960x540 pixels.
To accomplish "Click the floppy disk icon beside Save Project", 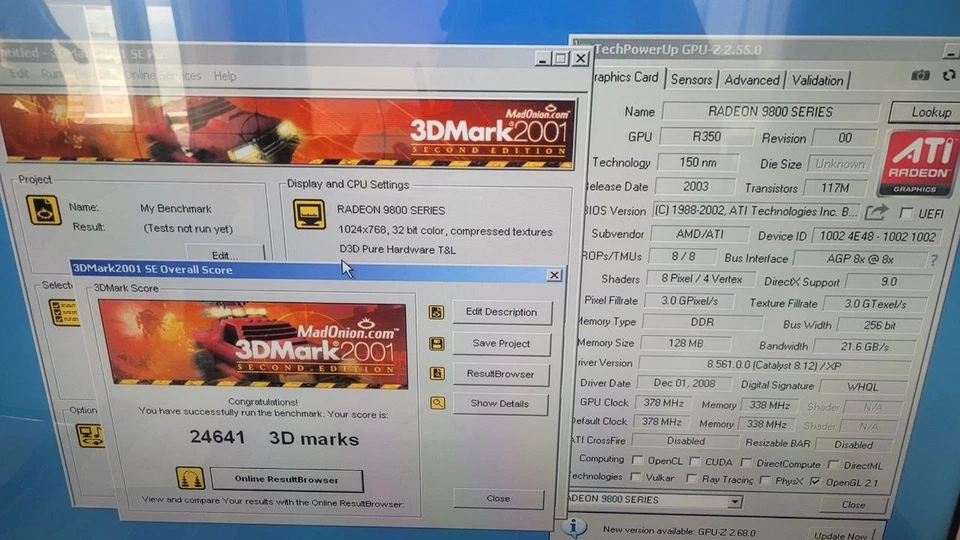I will tap(437, 343).
